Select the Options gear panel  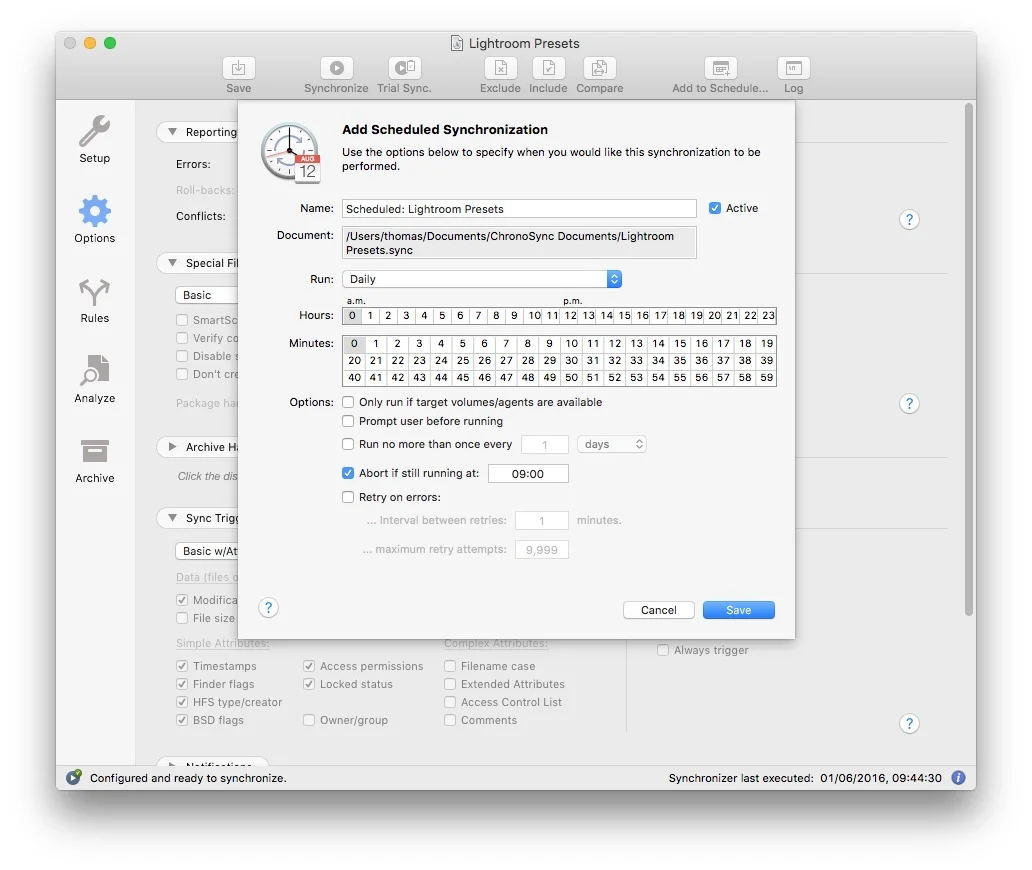95,219
